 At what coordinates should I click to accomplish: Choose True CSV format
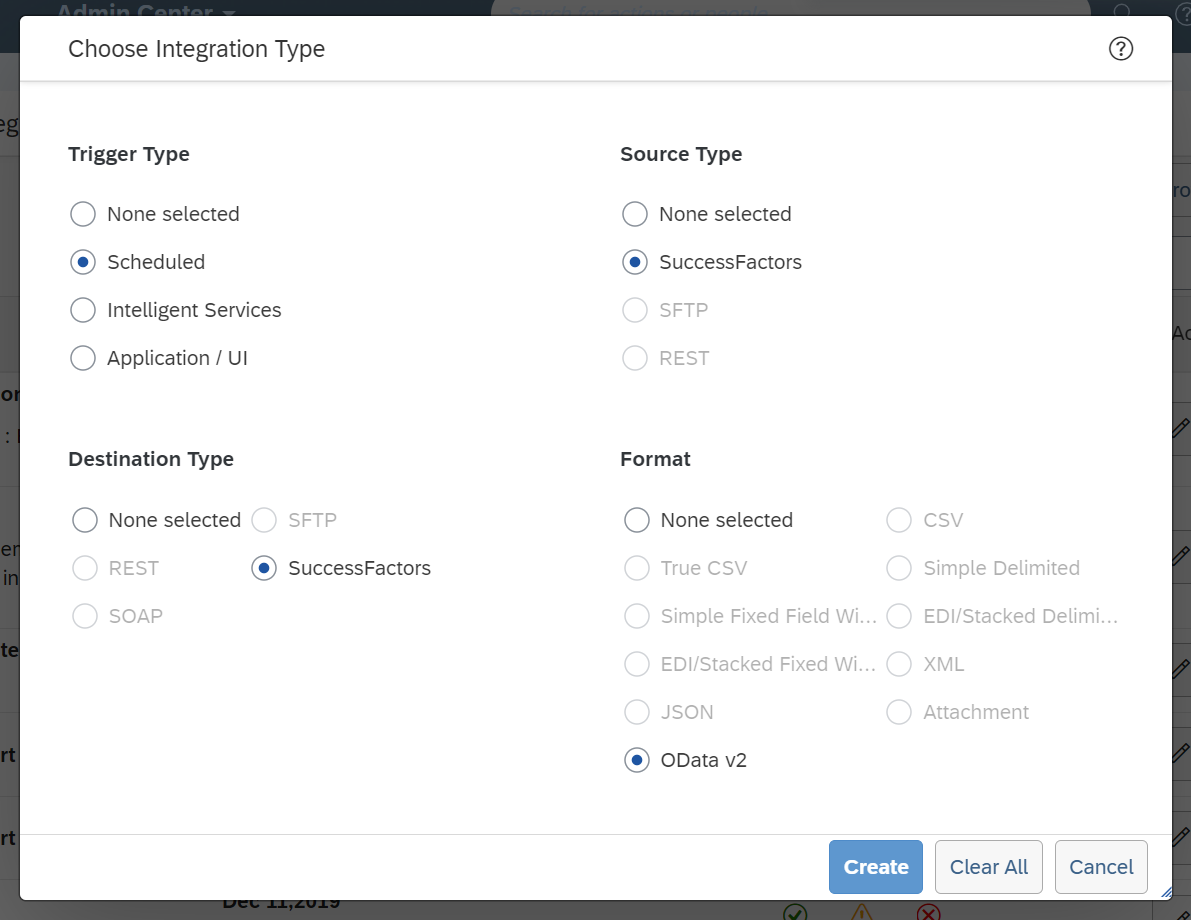pos(637,568)
